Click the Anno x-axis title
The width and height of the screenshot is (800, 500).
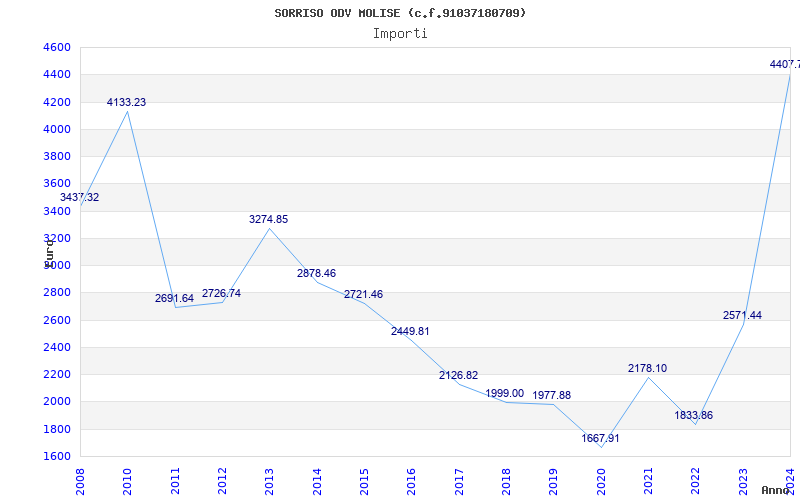coord(775,490)
